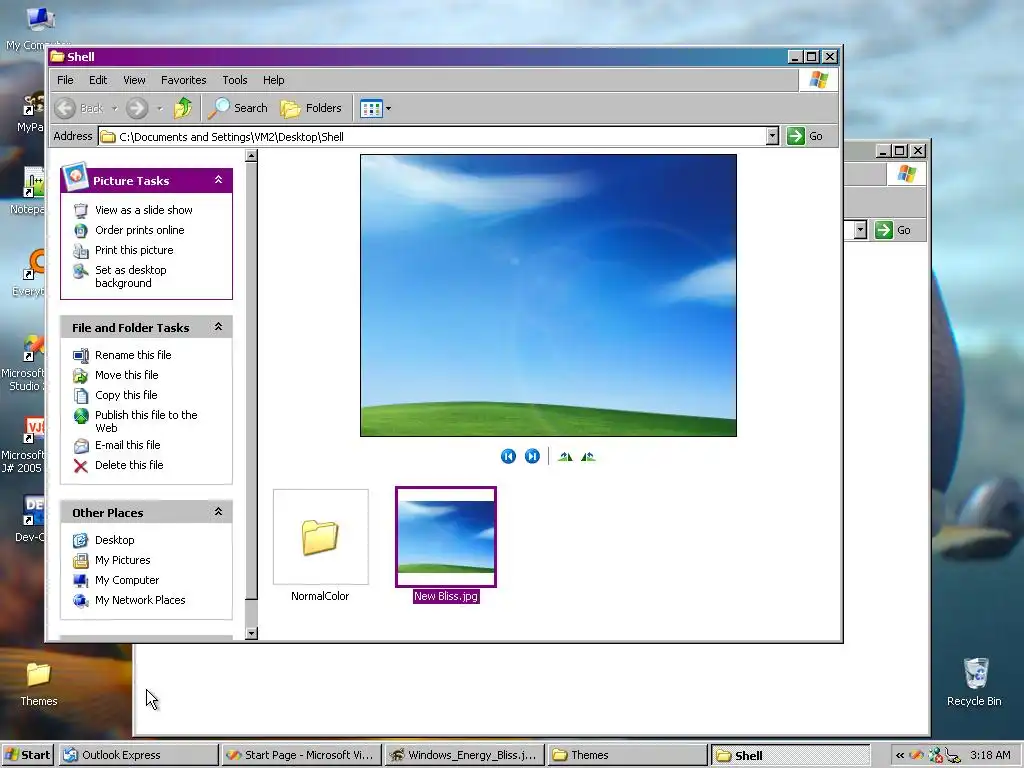Open the Tools menu
This screenshot has width=1024, height=768.
click(234, 80)
